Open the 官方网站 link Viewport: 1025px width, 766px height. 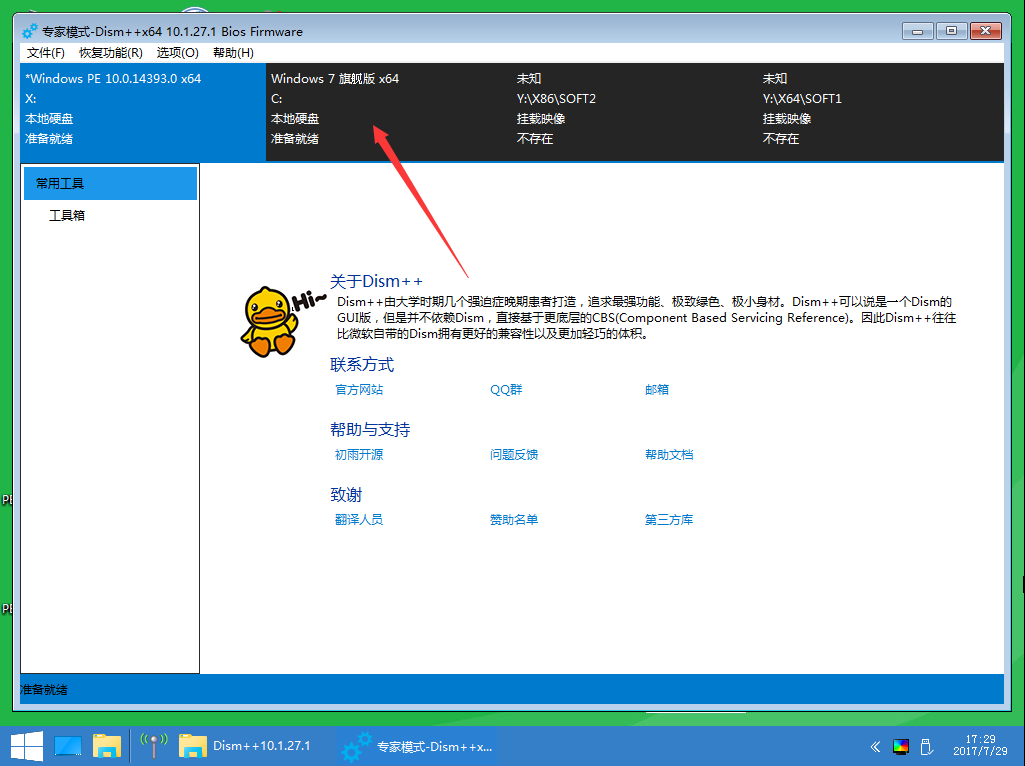359,390
